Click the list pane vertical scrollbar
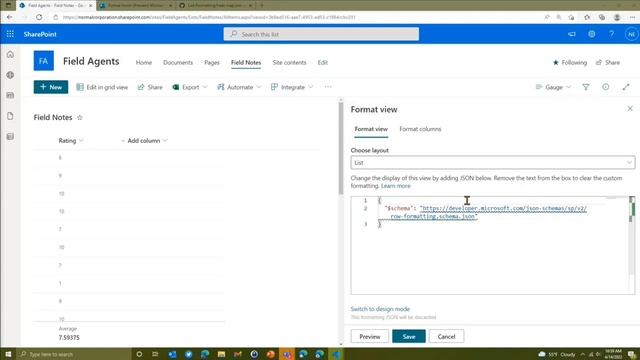 pyautogui.click(x=341, y=148)
